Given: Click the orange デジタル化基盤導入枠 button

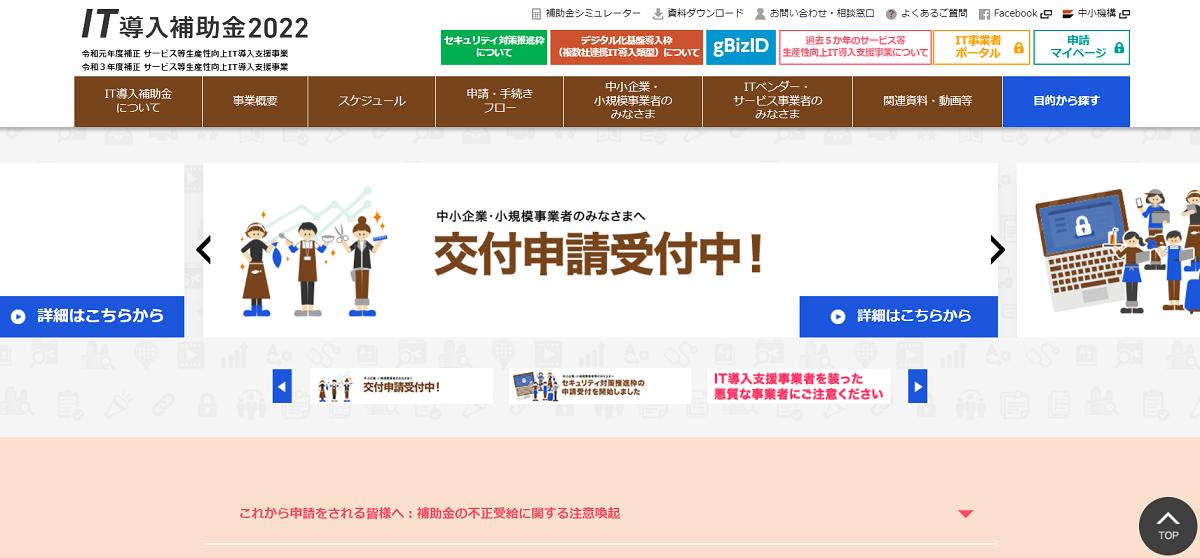Looking at the screenshot, I should coord(626,47).
